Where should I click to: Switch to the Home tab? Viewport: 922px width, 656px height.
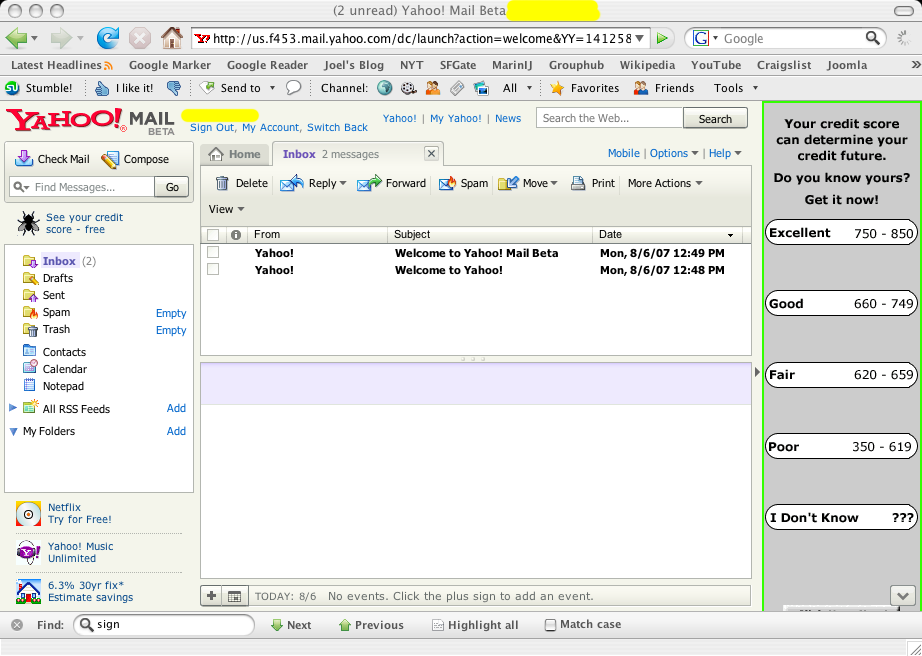(x=235, y=154)
